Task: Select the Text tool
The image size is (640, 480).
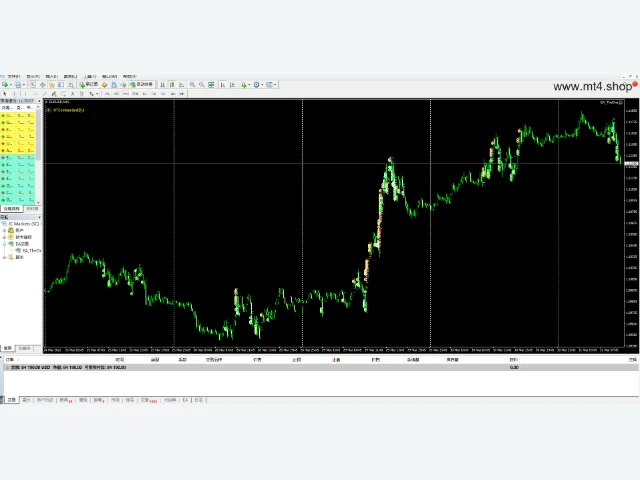Action: pyautogui.click(x=73, y=93)
